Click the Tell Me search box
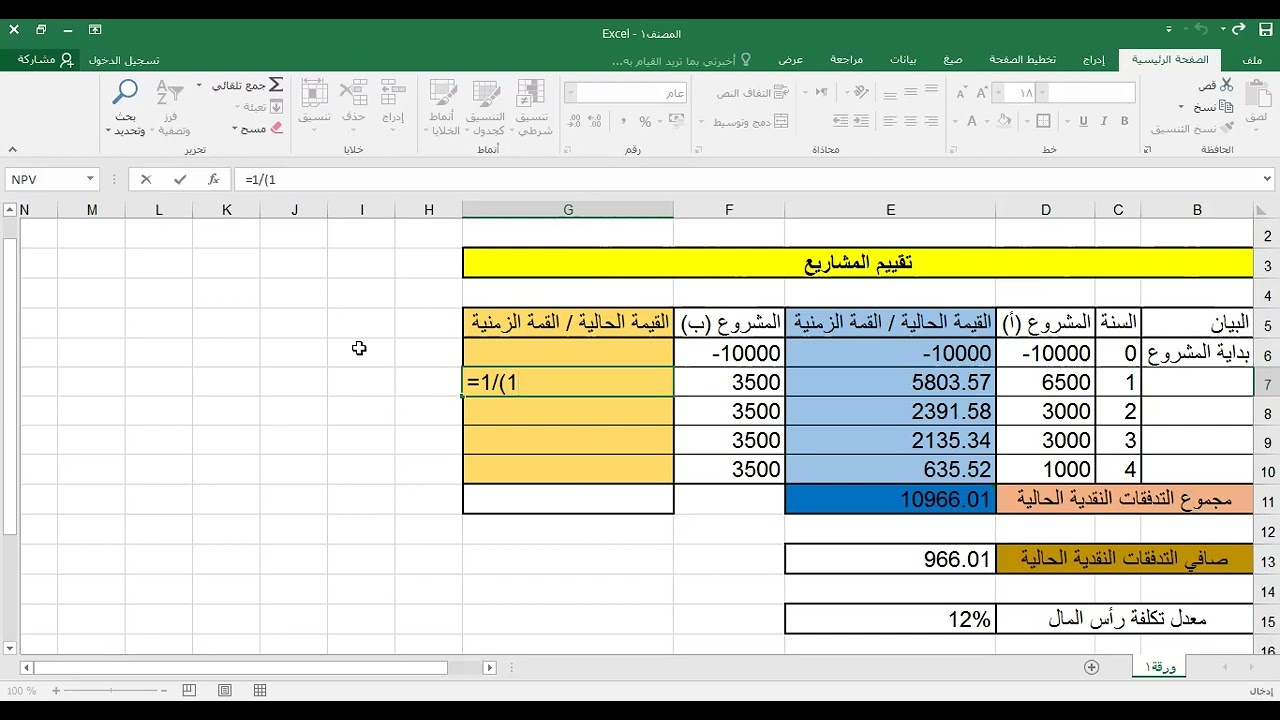1280x720 pixels. click(682, 60)
